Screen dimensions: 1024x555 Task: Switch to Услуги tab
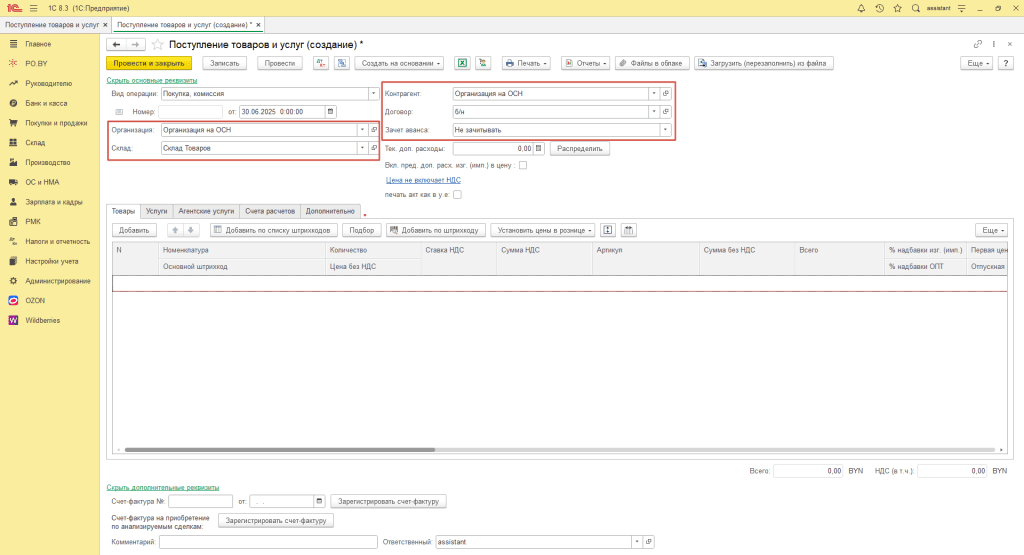(157, 212)
